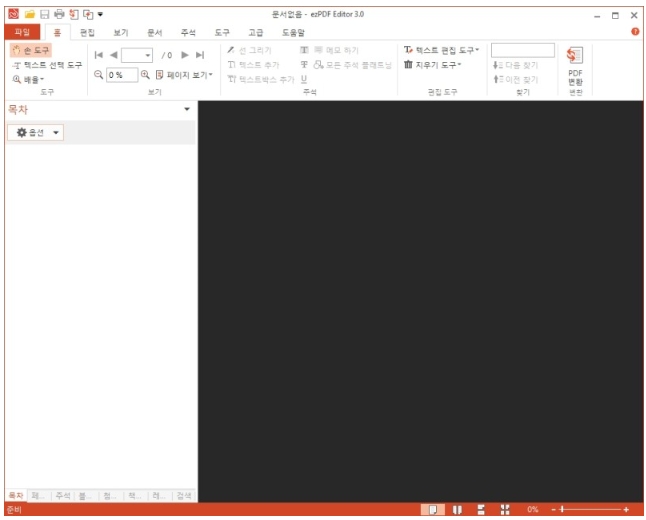
Task: Toggle single page view in status bar
Action: tap(433, 510)
